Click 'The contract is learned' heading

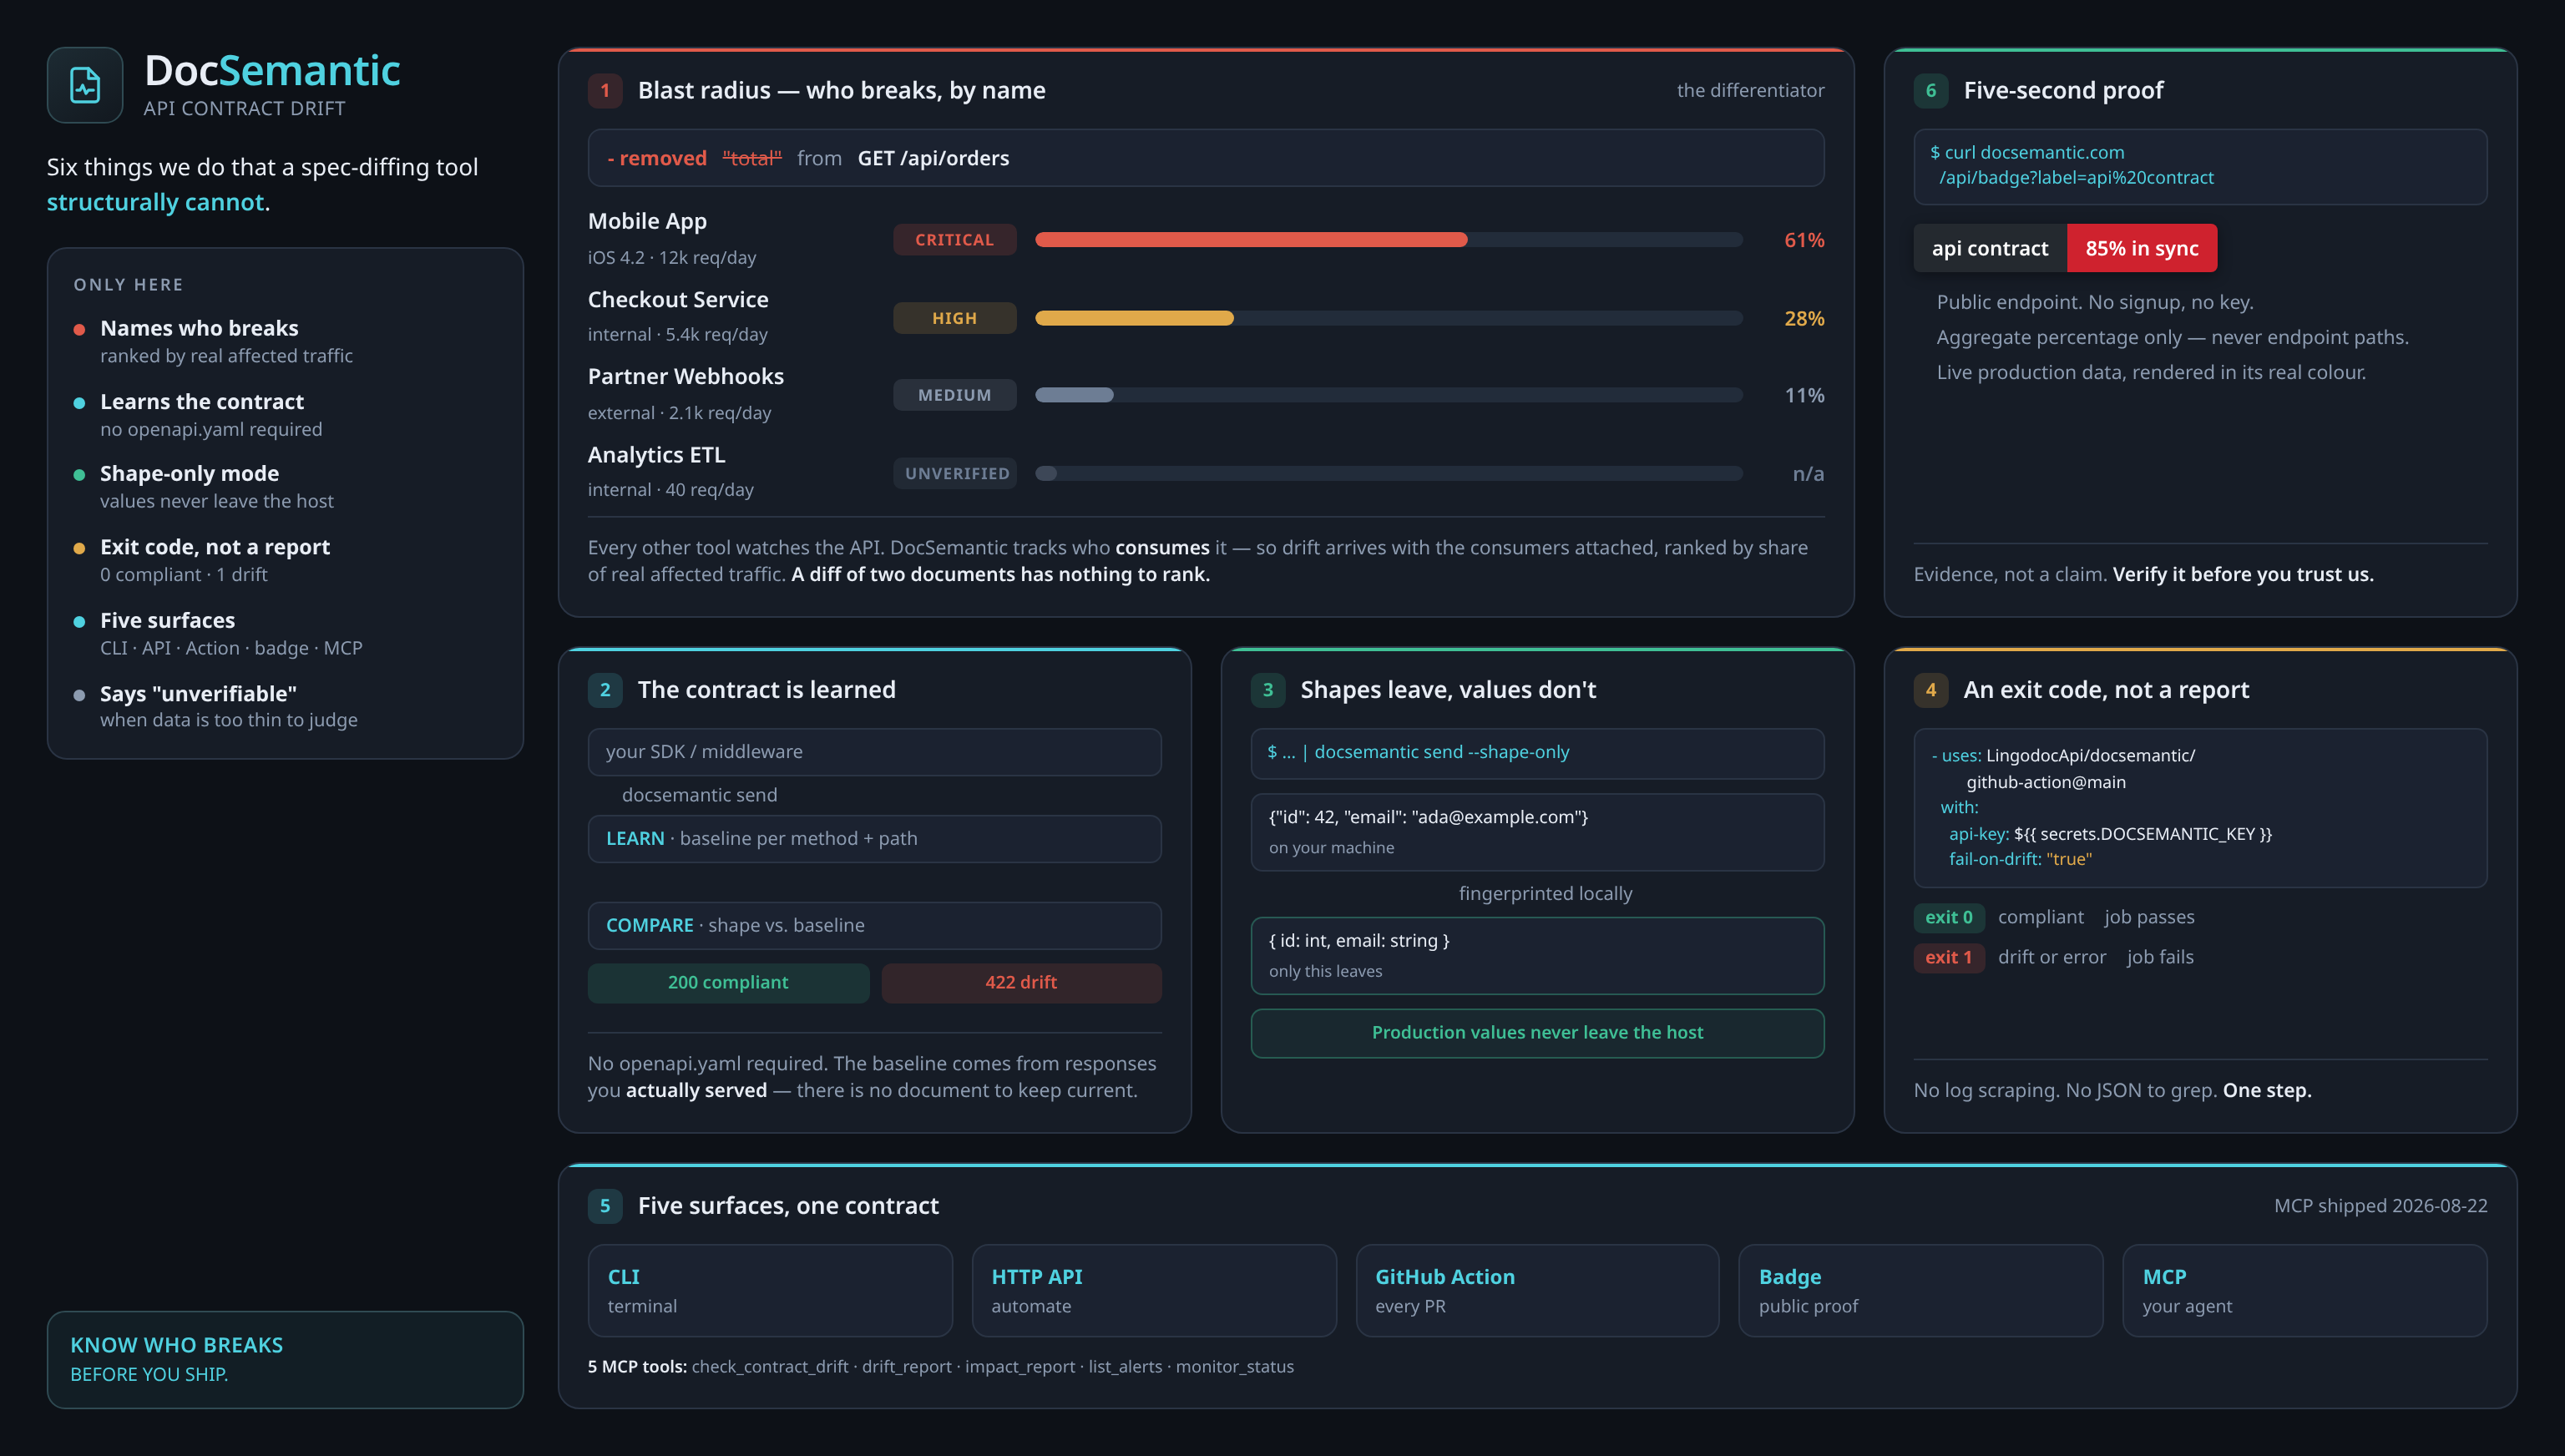pos(766,689)
